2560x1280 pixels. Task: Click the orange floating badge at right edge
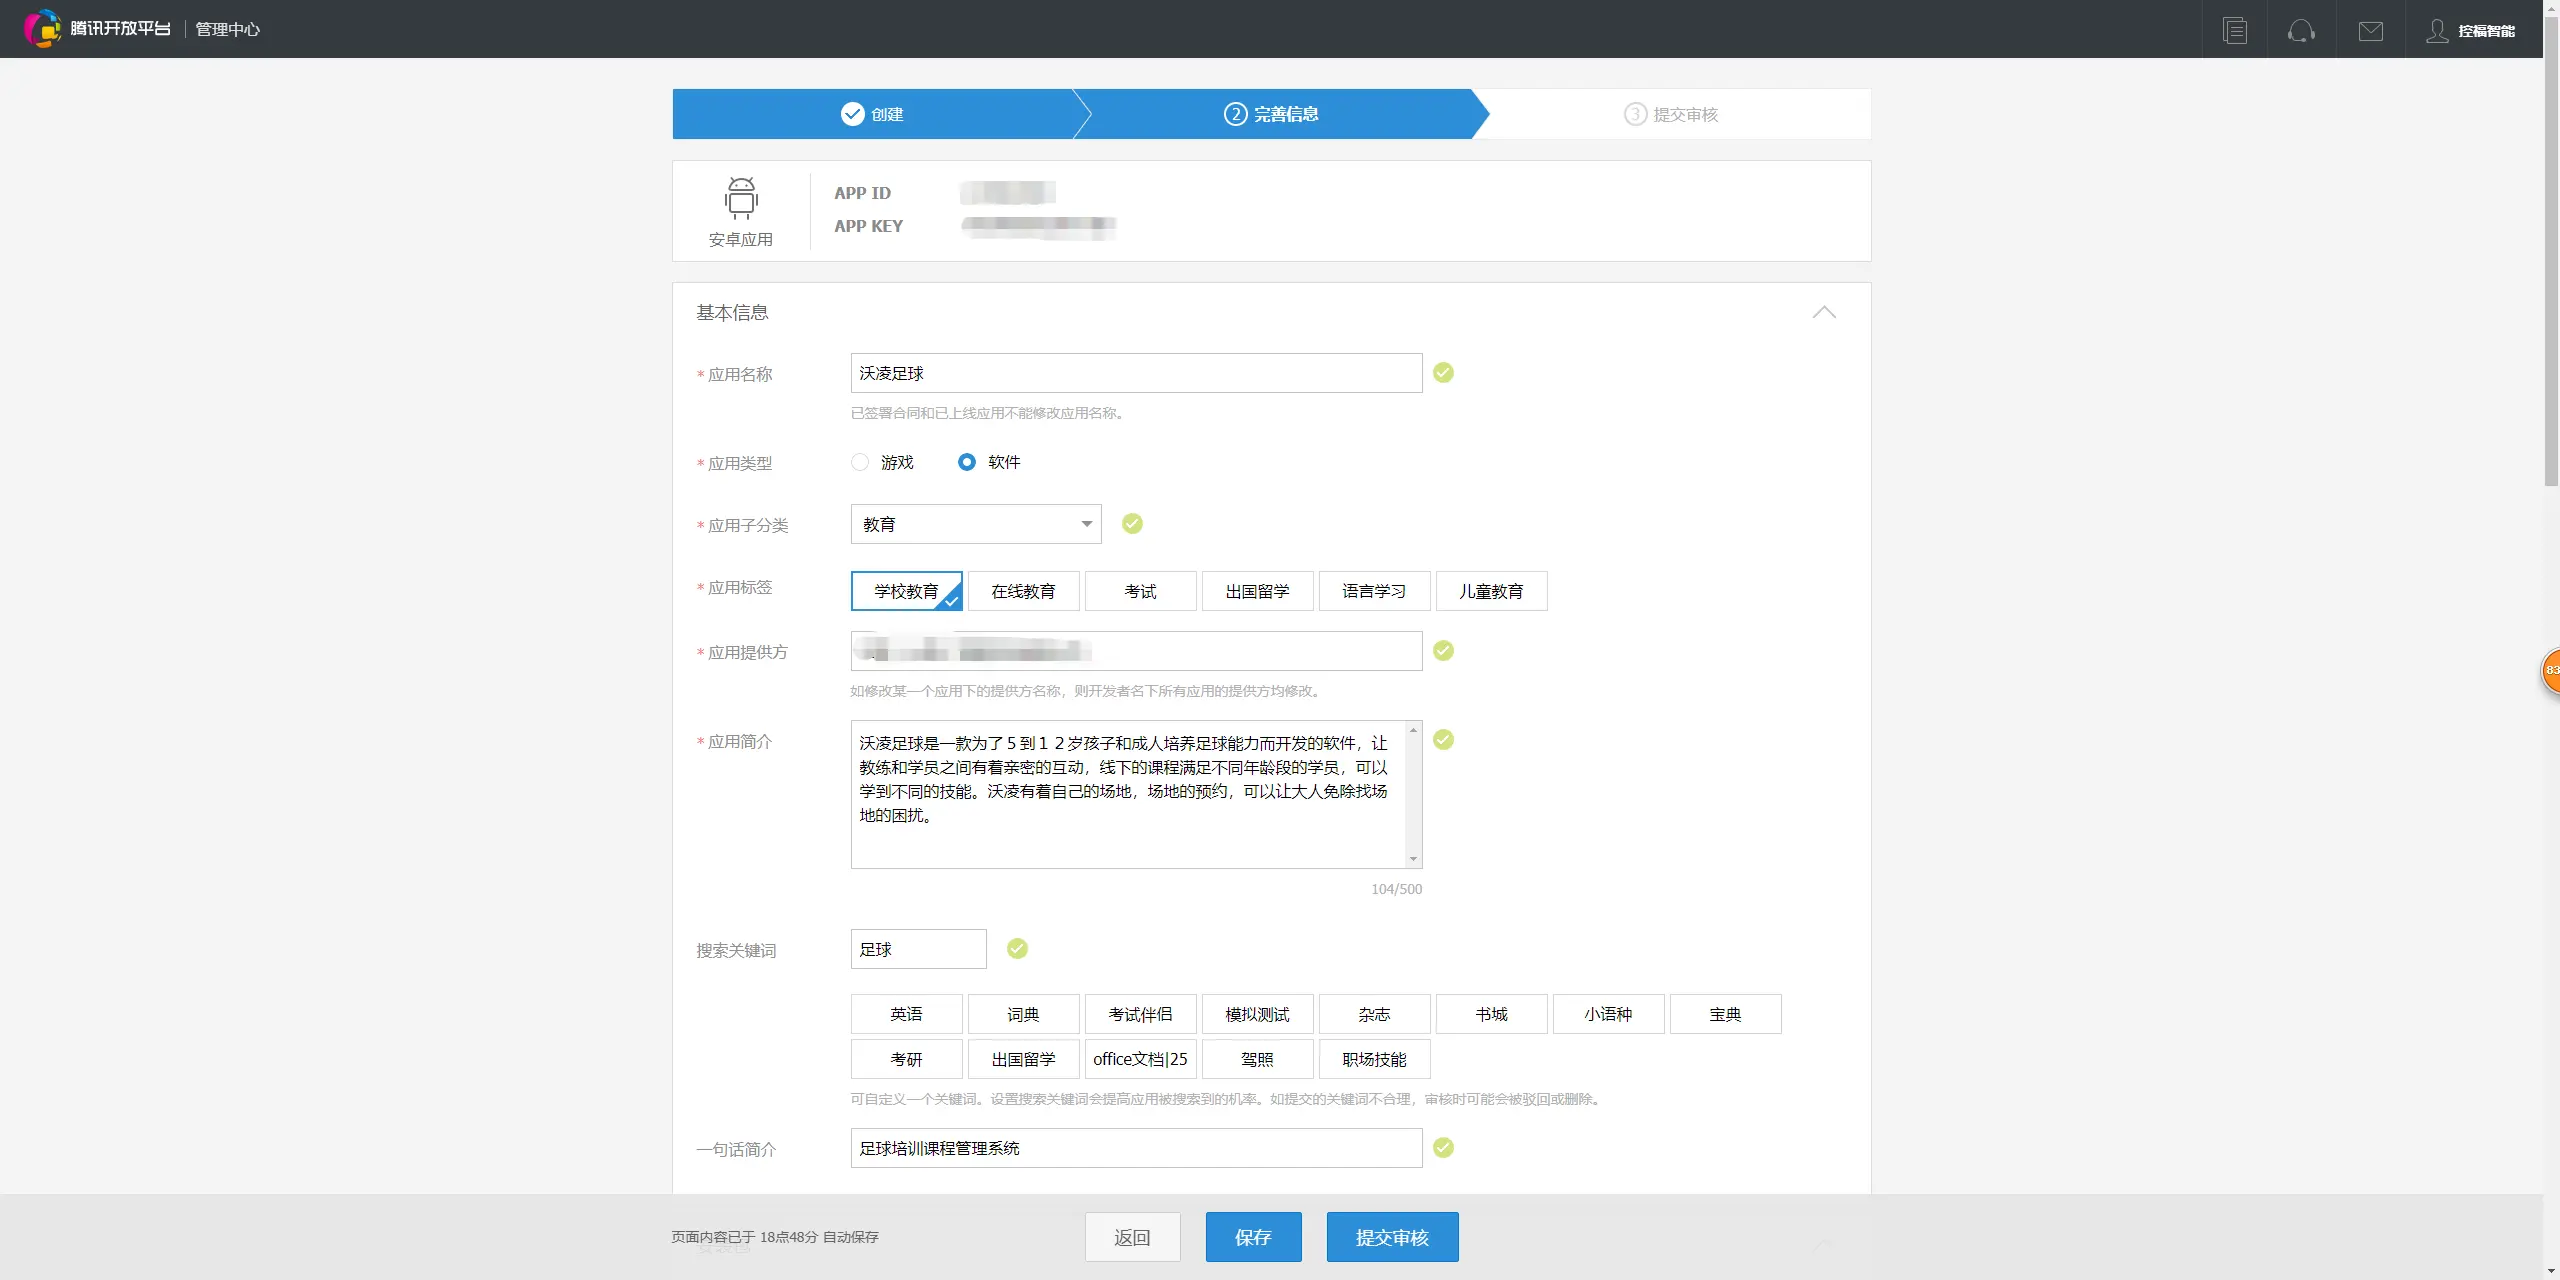pyautogui.click(x=2551, y=670)
